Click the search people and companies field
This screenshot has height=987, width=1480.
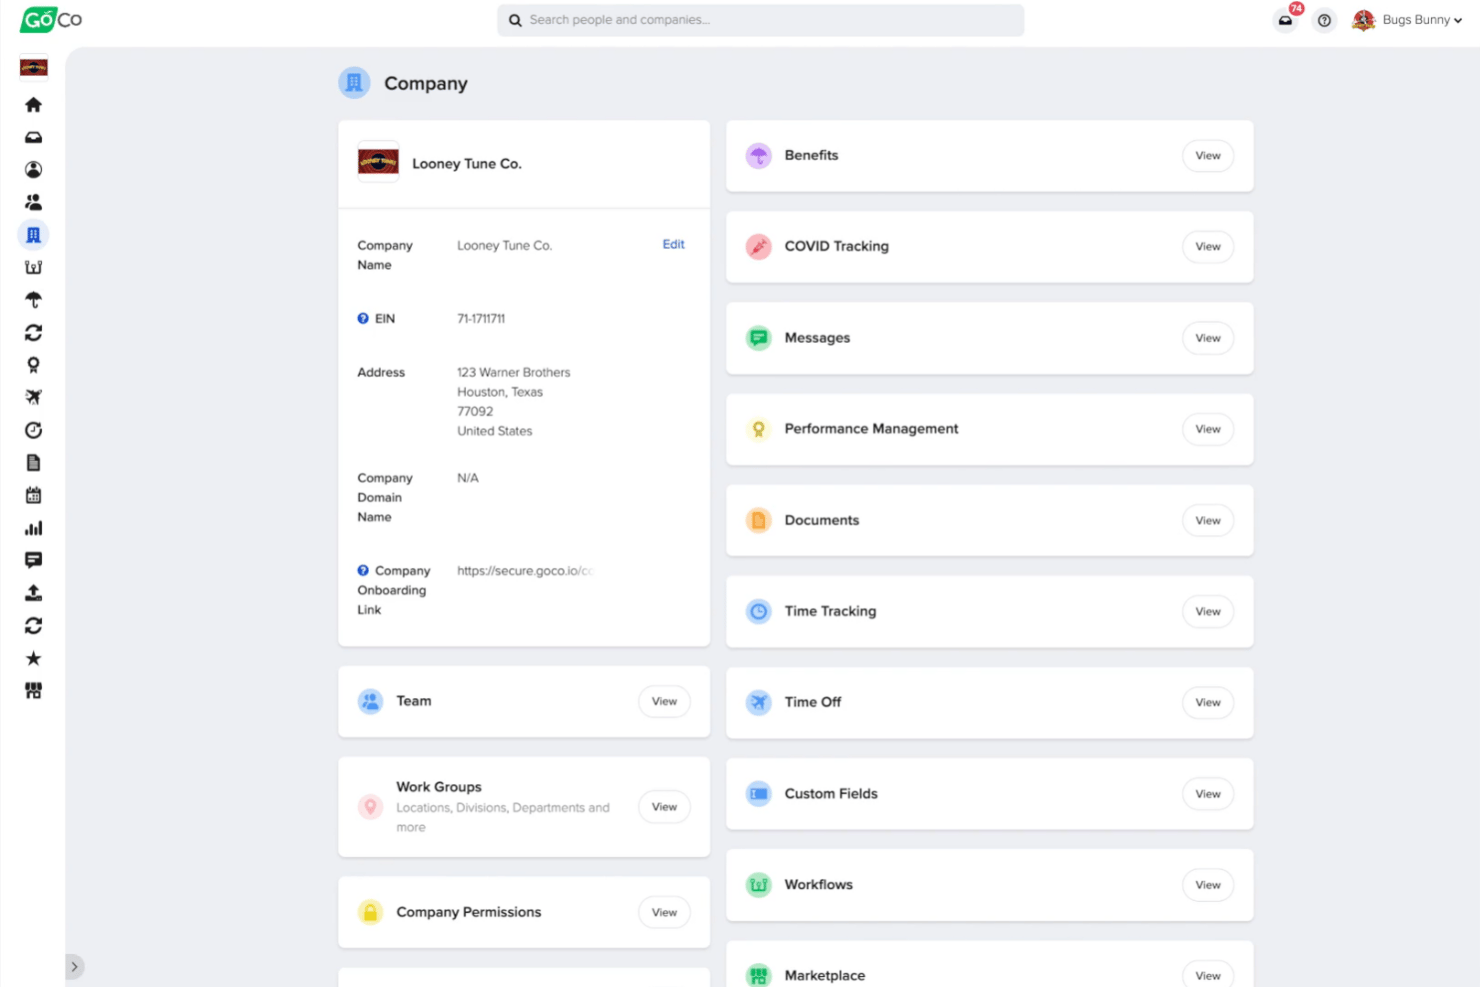pos(760,20)
